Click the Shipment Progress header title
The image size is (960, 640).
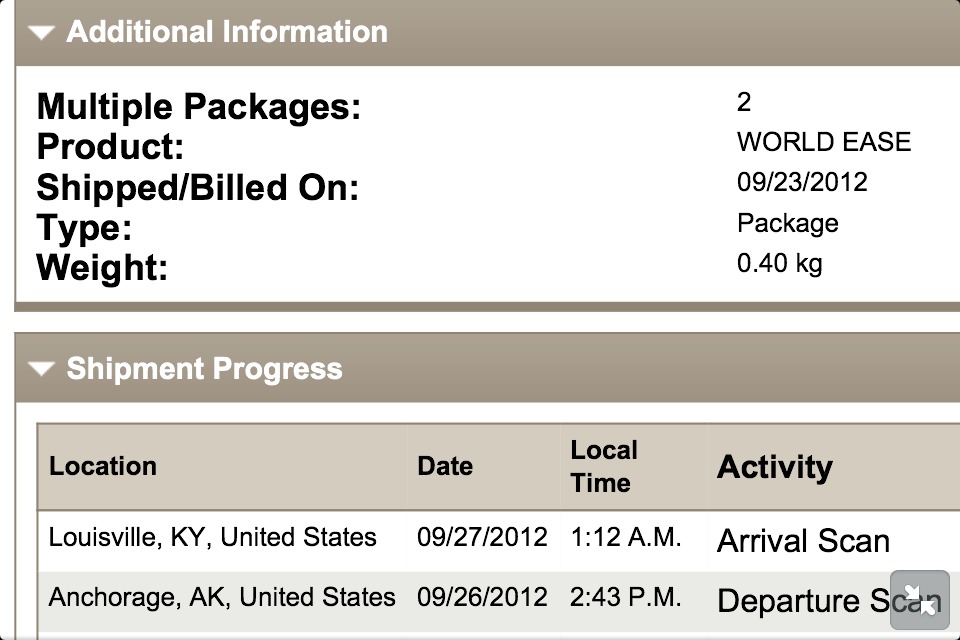(x=204, y=369)
